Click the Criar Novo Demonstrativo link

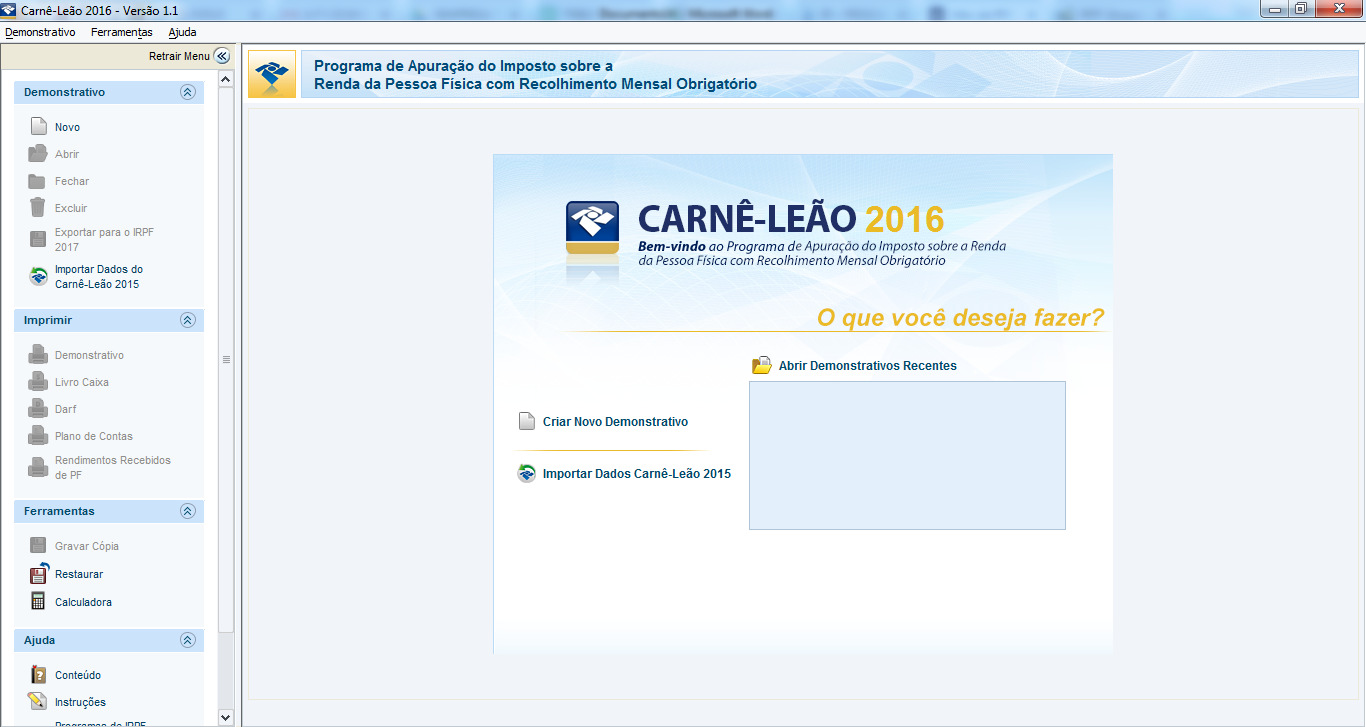(615, 422)
